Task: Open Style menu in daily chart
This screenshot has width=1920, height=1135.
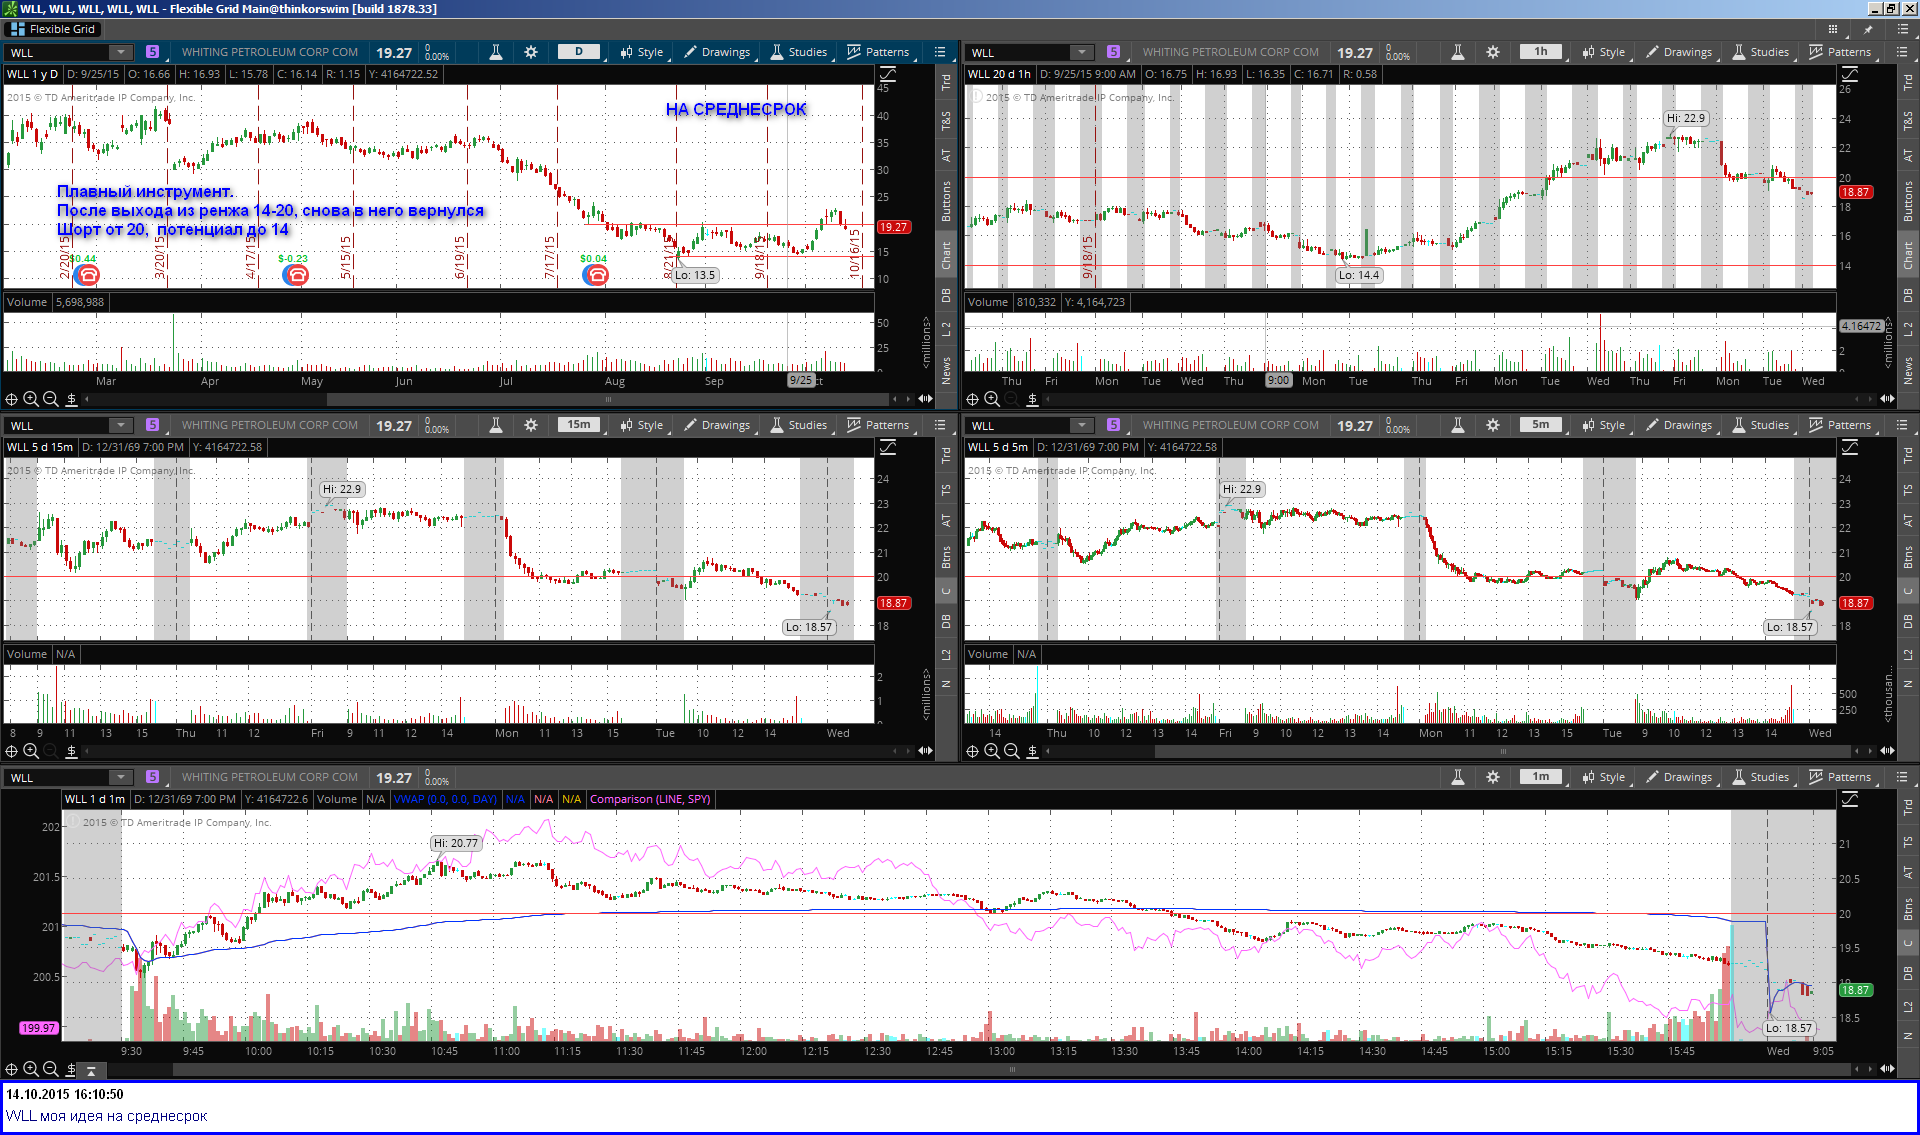Action: tap(641, 52)
